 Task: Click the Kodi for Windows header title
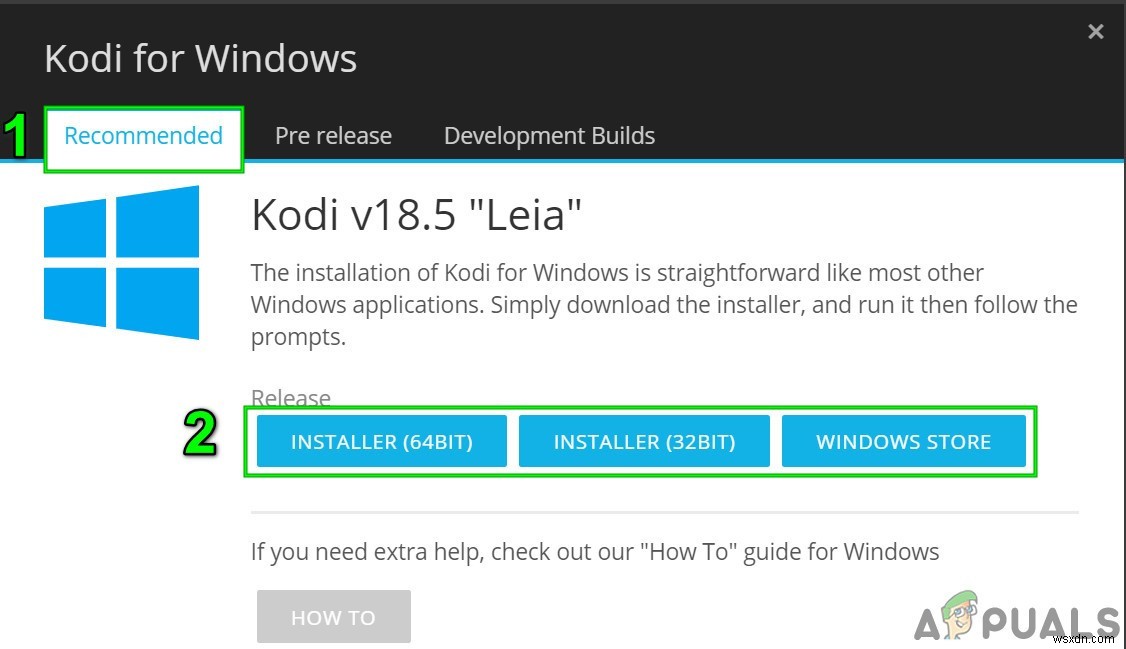[200, 58]
